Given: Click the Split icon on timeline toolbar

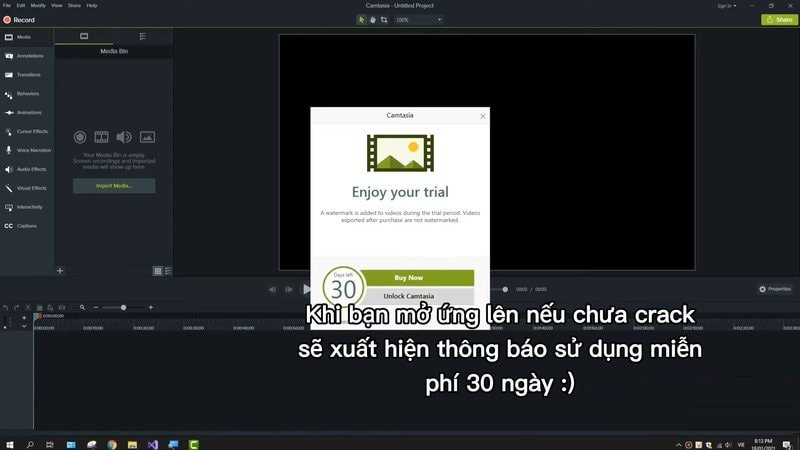Looking at the screenshot, I should tap(62, 308).
